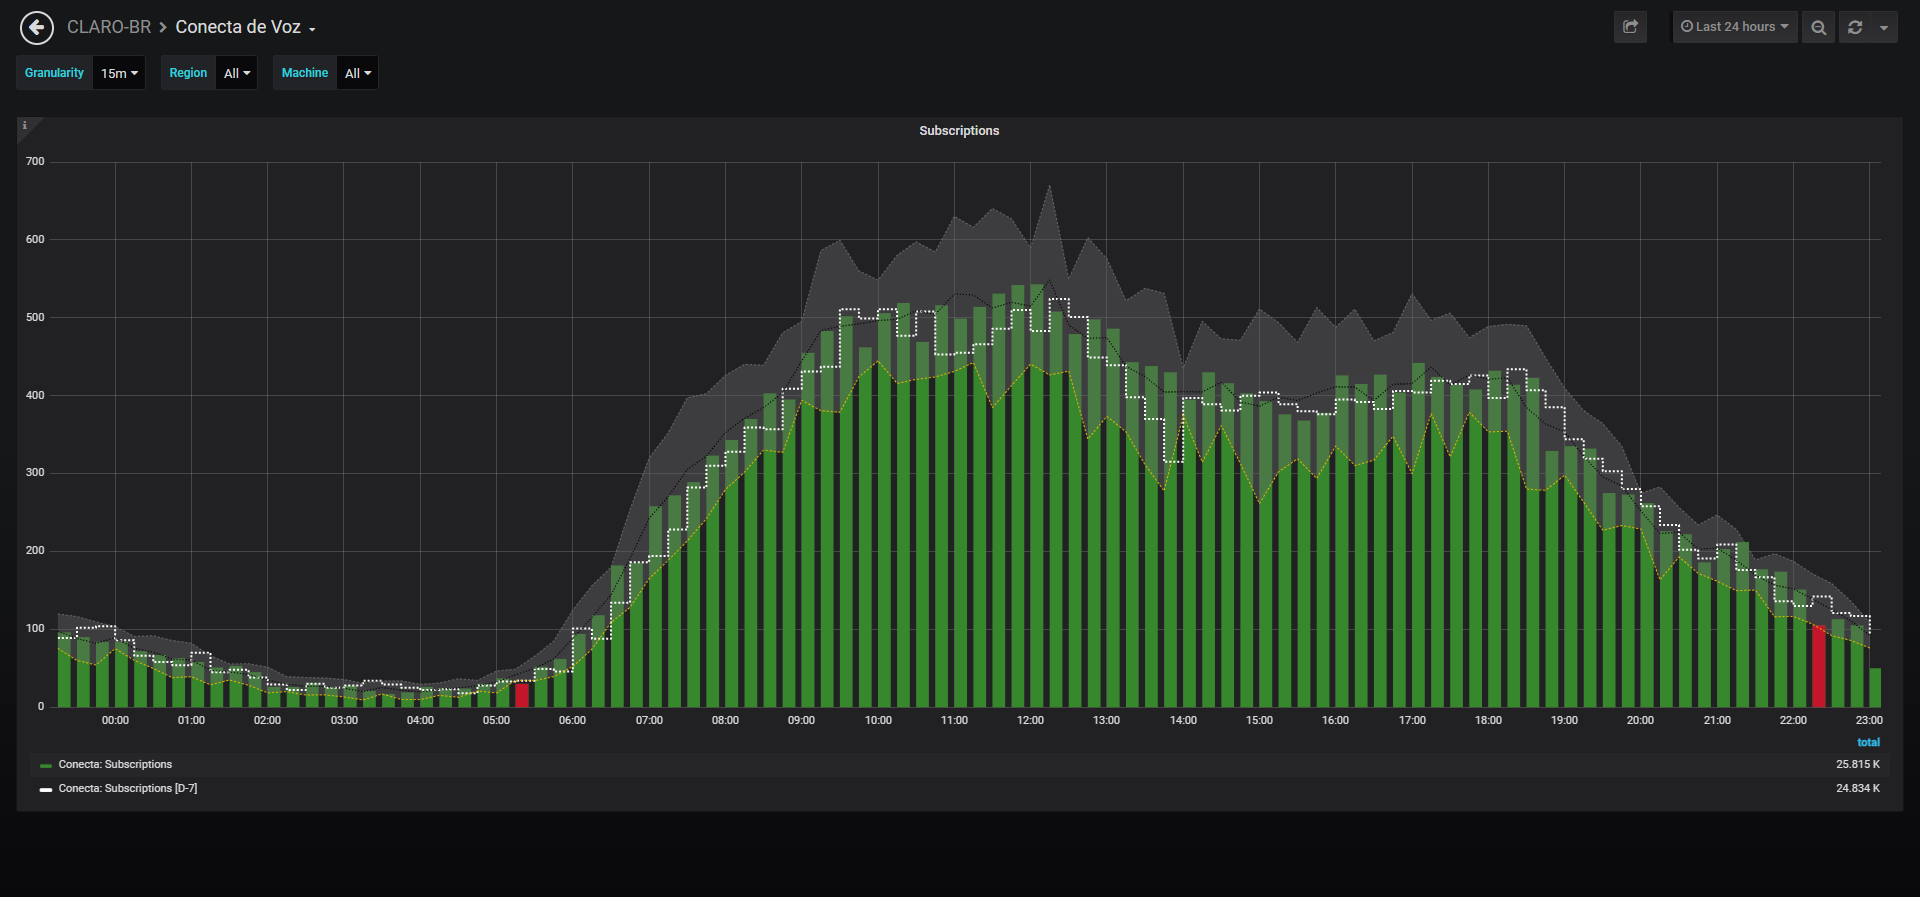Click the 24.834 K total value
The height and width of the screenshot is (897, 1920).
pos(1858,789)
